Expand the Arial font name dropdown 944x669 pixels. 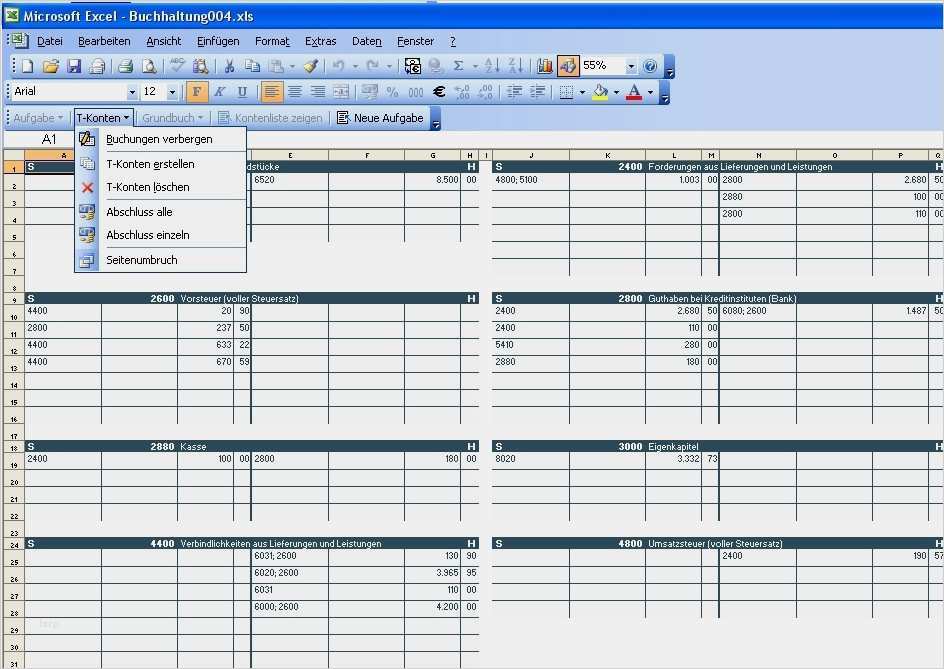(x=130, y=92)
